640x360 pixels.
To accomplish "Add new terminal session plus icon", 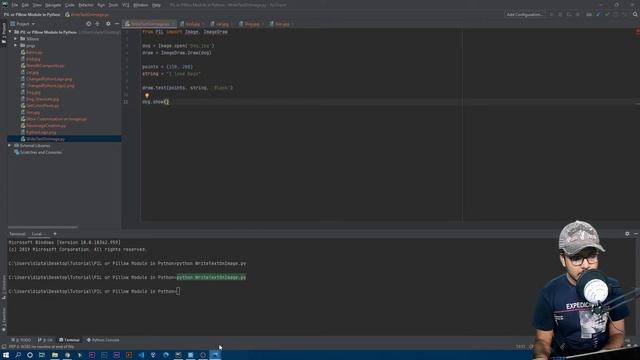I will tap(55, 234).
